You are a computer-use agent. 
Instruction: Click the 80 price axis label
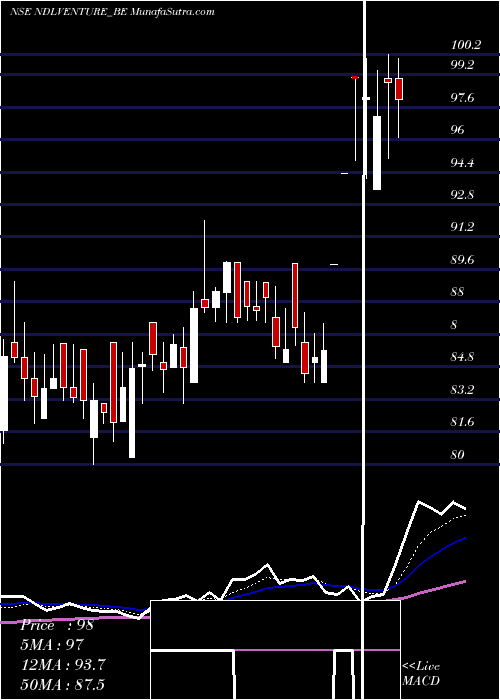[458, 454]
